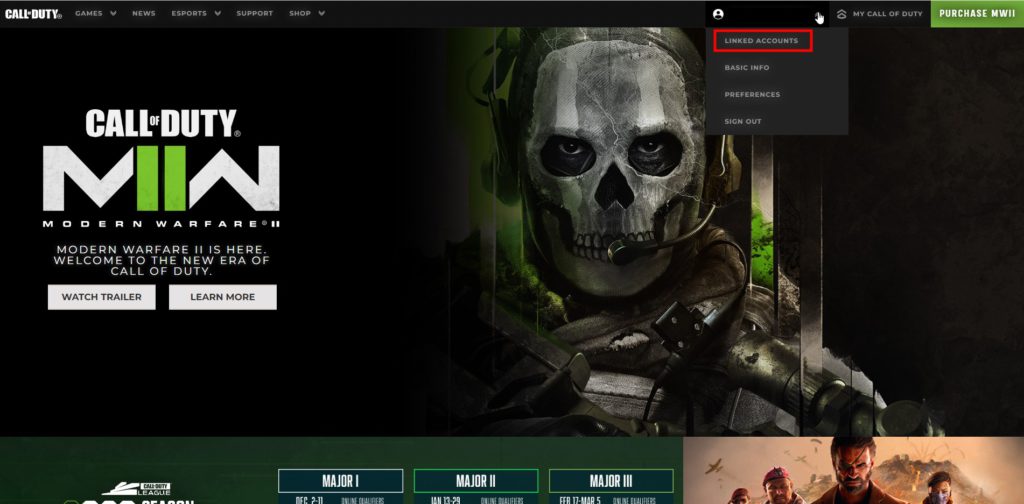This screenshot has width=1024, height=504.
Task: Select Linked Accounts from profile menu
Action: 762,41
